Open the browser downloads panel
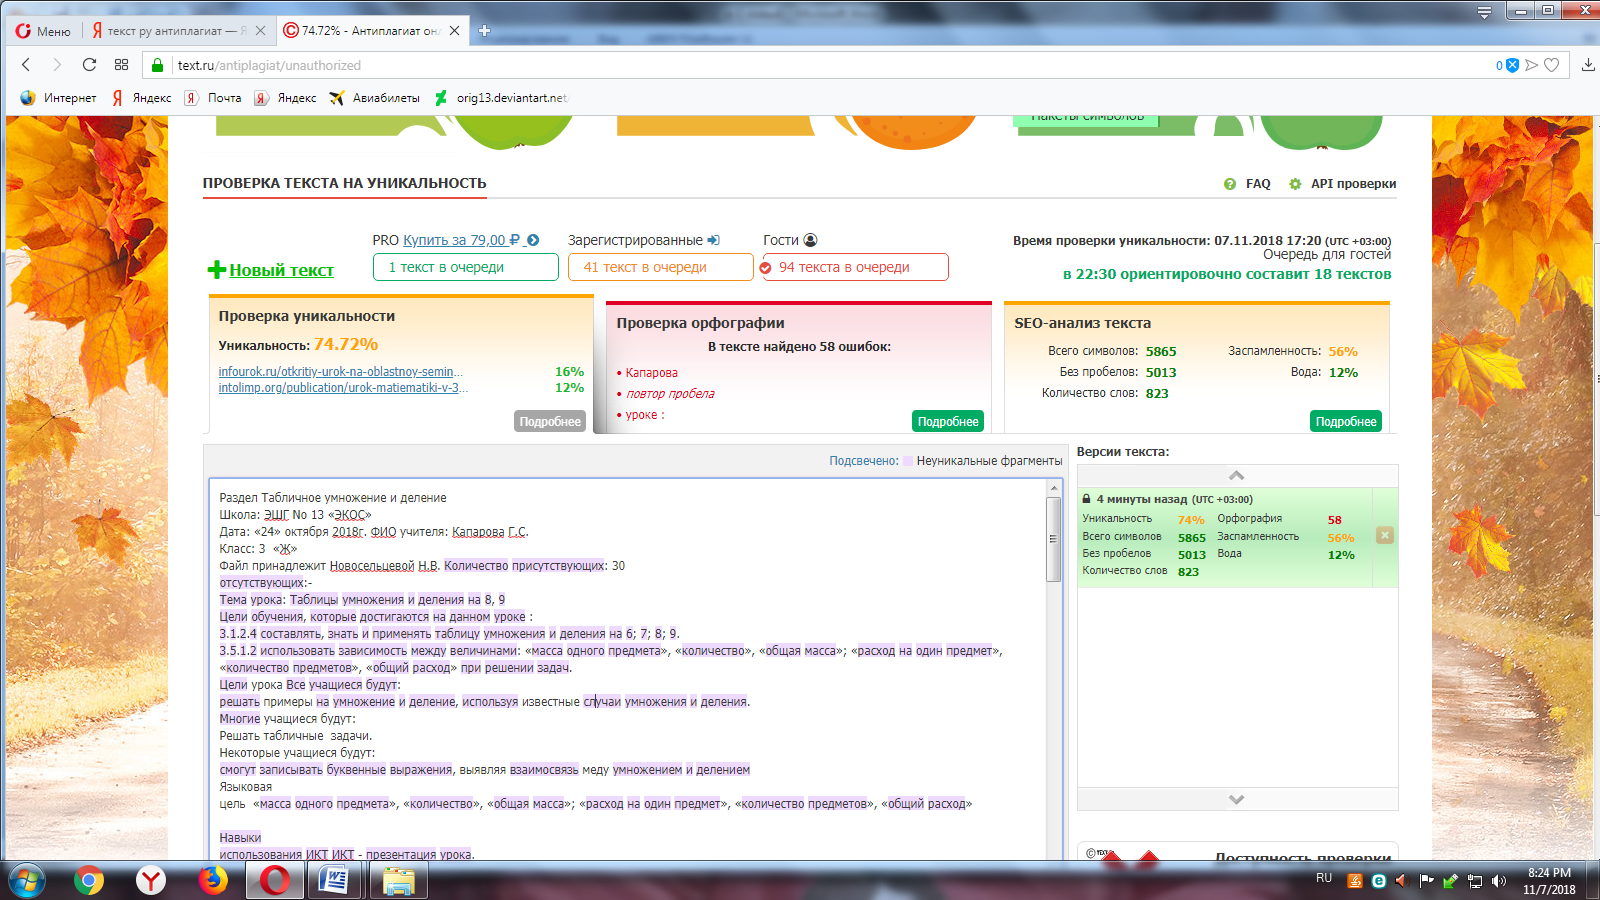 click(x=1588, y=65)
